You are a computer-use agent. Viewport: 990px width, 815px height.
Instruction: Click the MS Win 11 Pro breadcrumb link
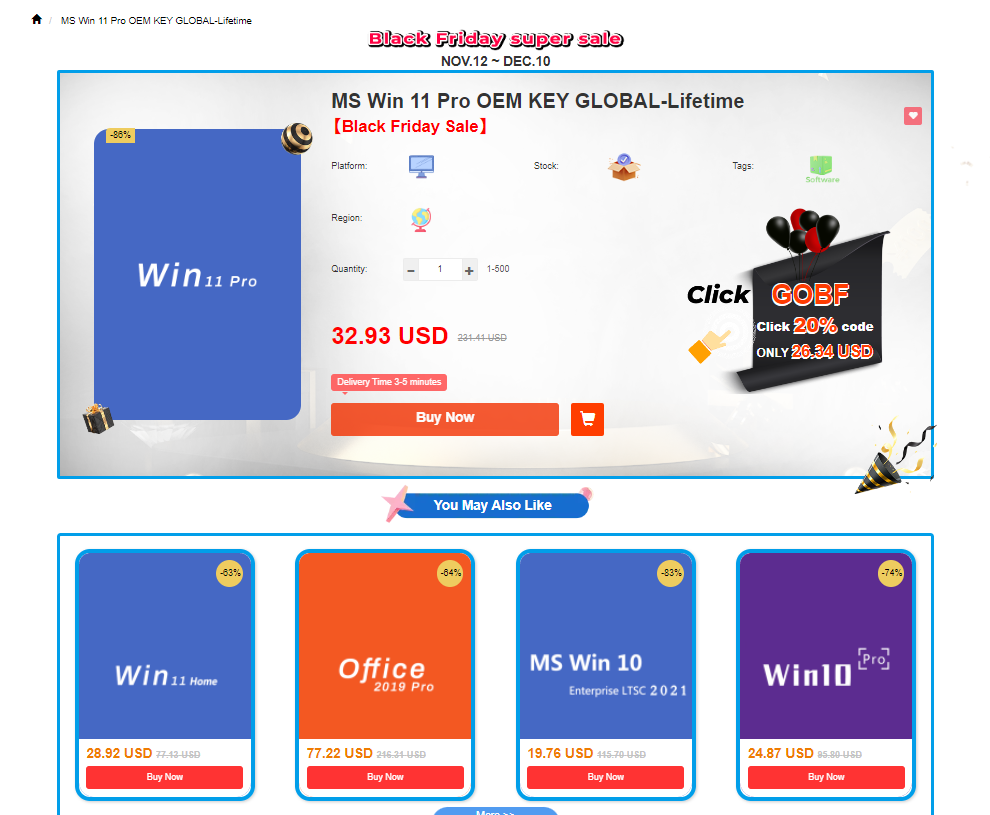[x=156, y=21]
